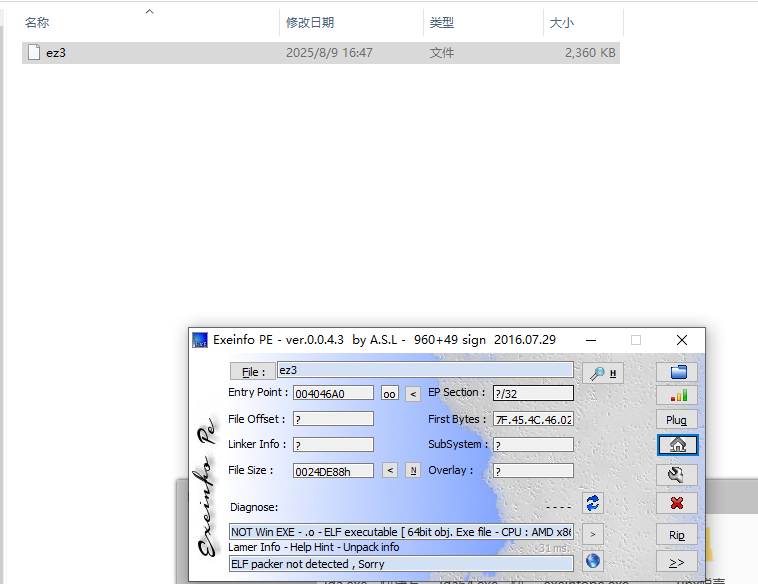The image size is (758, 584).
Task: Click the Exeinfo PE title bar icon
Action: 200,340
